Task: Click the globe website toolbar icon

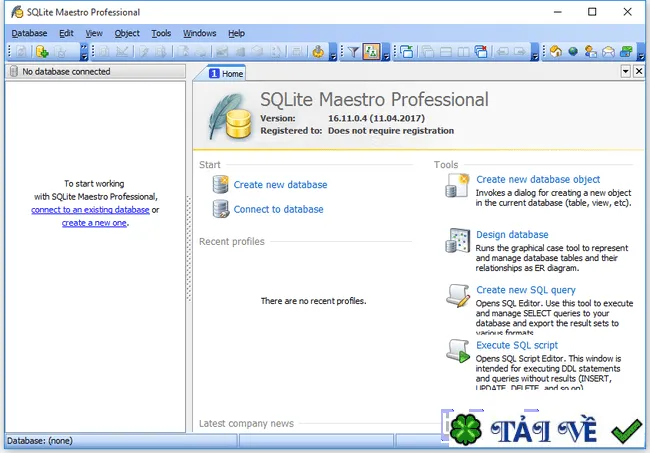Action: coord(573,52)
